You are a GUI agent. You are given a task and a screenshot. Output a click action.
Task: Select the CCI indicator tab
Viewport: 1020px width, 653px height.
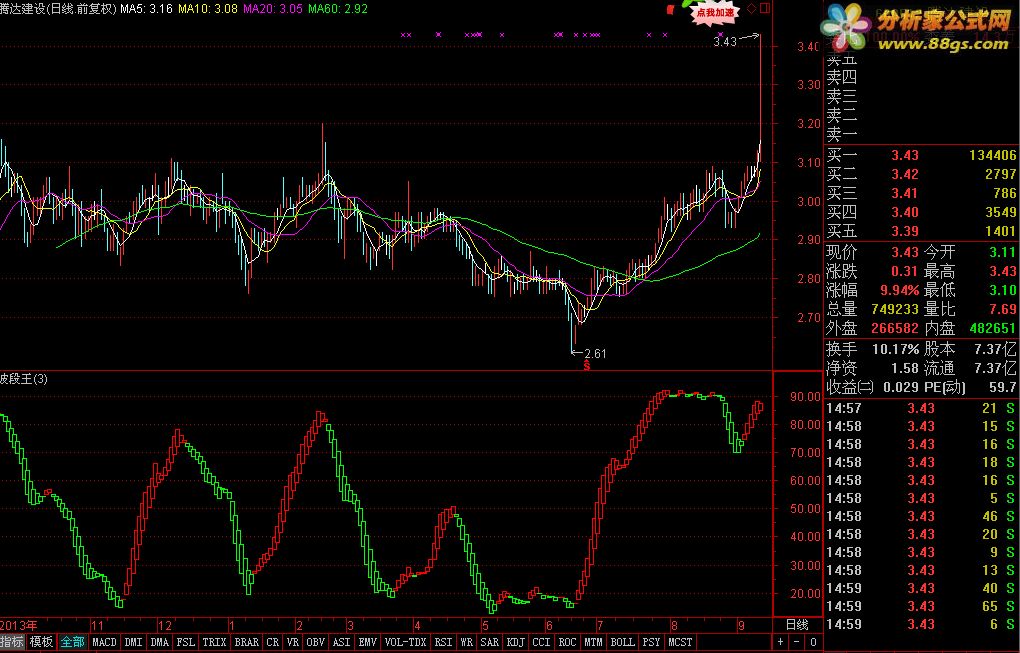click(541, 642)
